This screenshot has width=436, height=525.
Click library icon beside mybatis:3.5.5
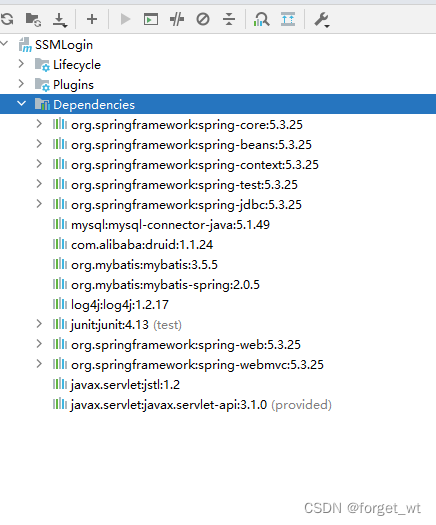60,264
